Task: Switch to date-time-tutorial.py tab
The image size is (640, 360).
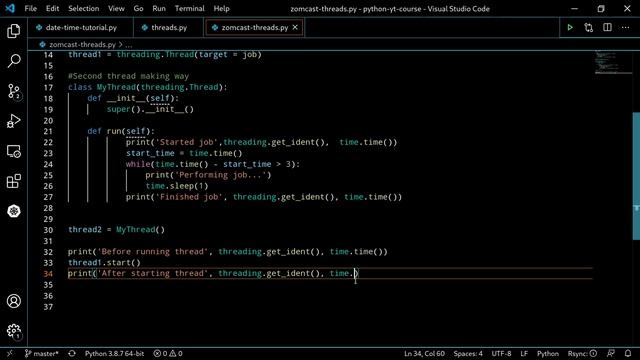Action: tap(81, 28)
